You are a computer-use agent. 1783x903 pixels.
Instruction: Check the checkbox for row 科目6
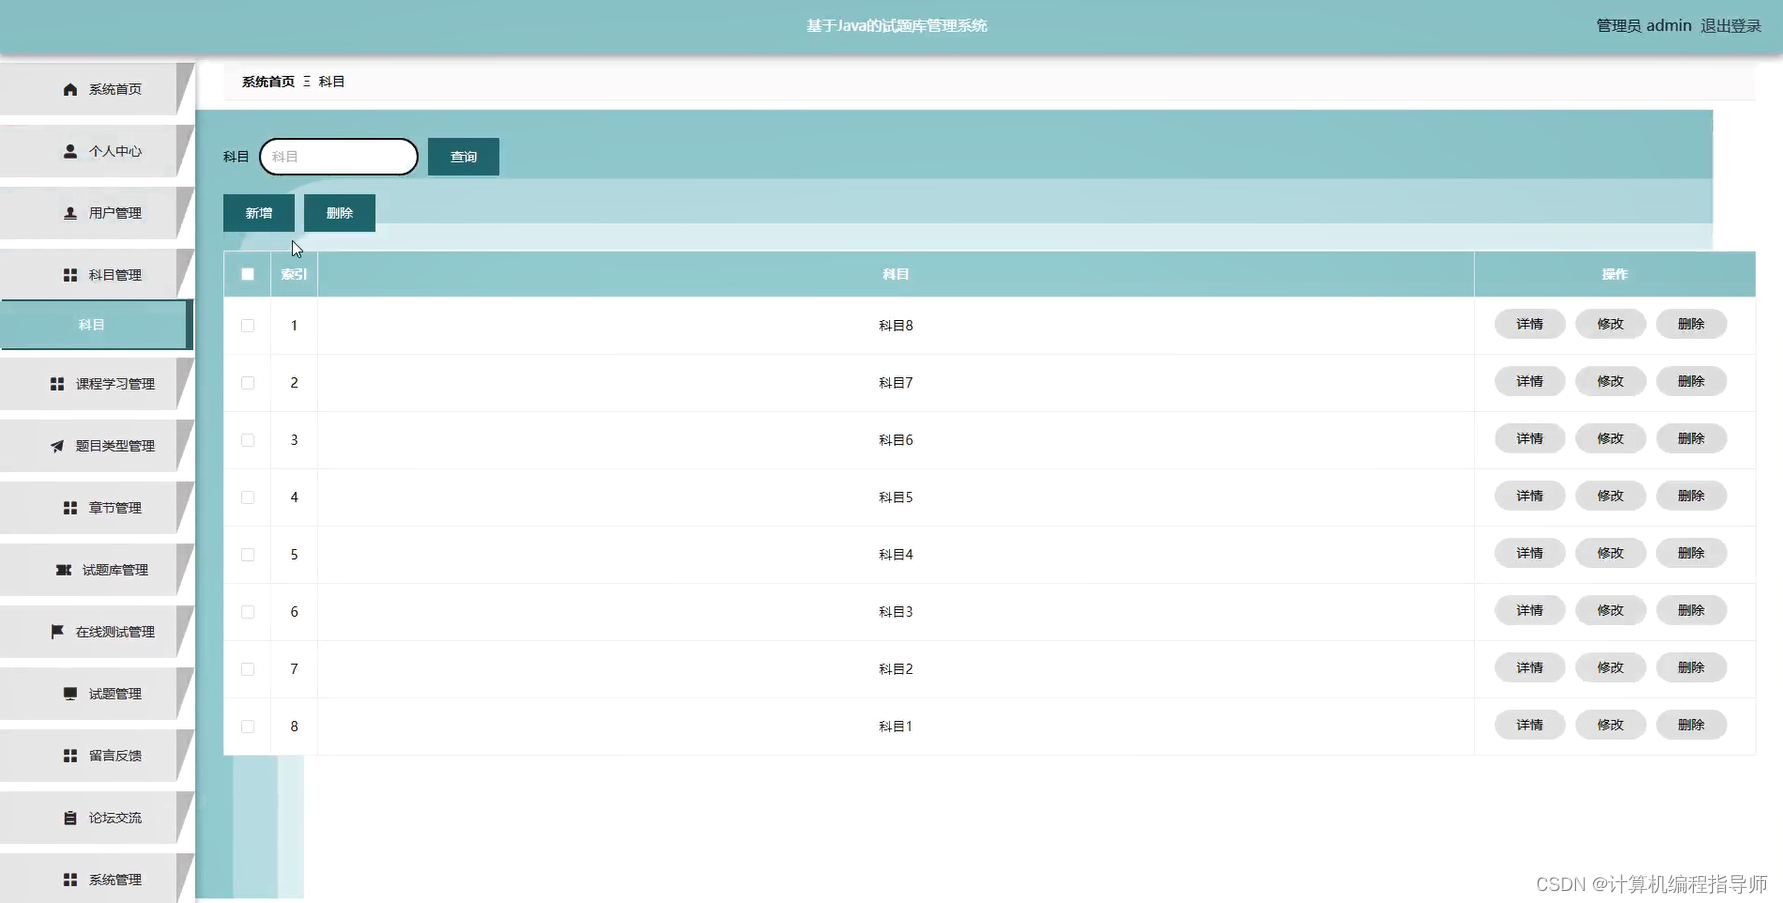tap(248, 440)
